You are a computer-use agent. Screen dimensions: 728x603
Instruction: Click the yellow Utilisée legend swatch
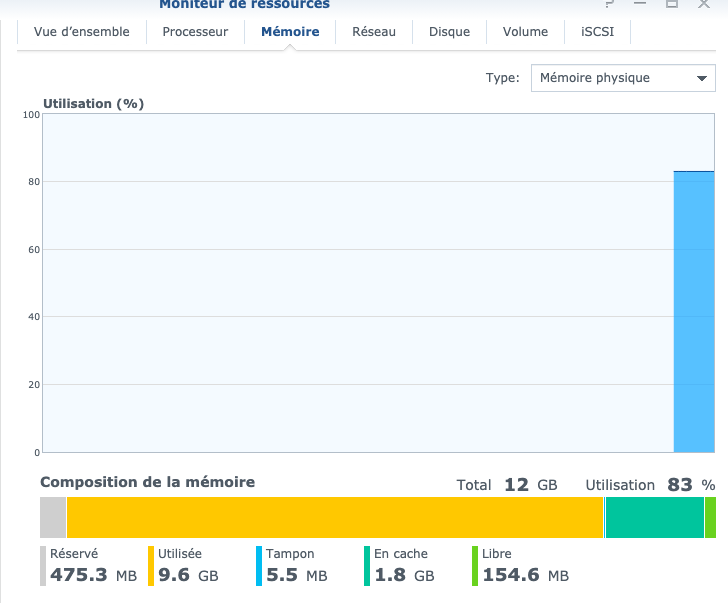coord(151,565)
